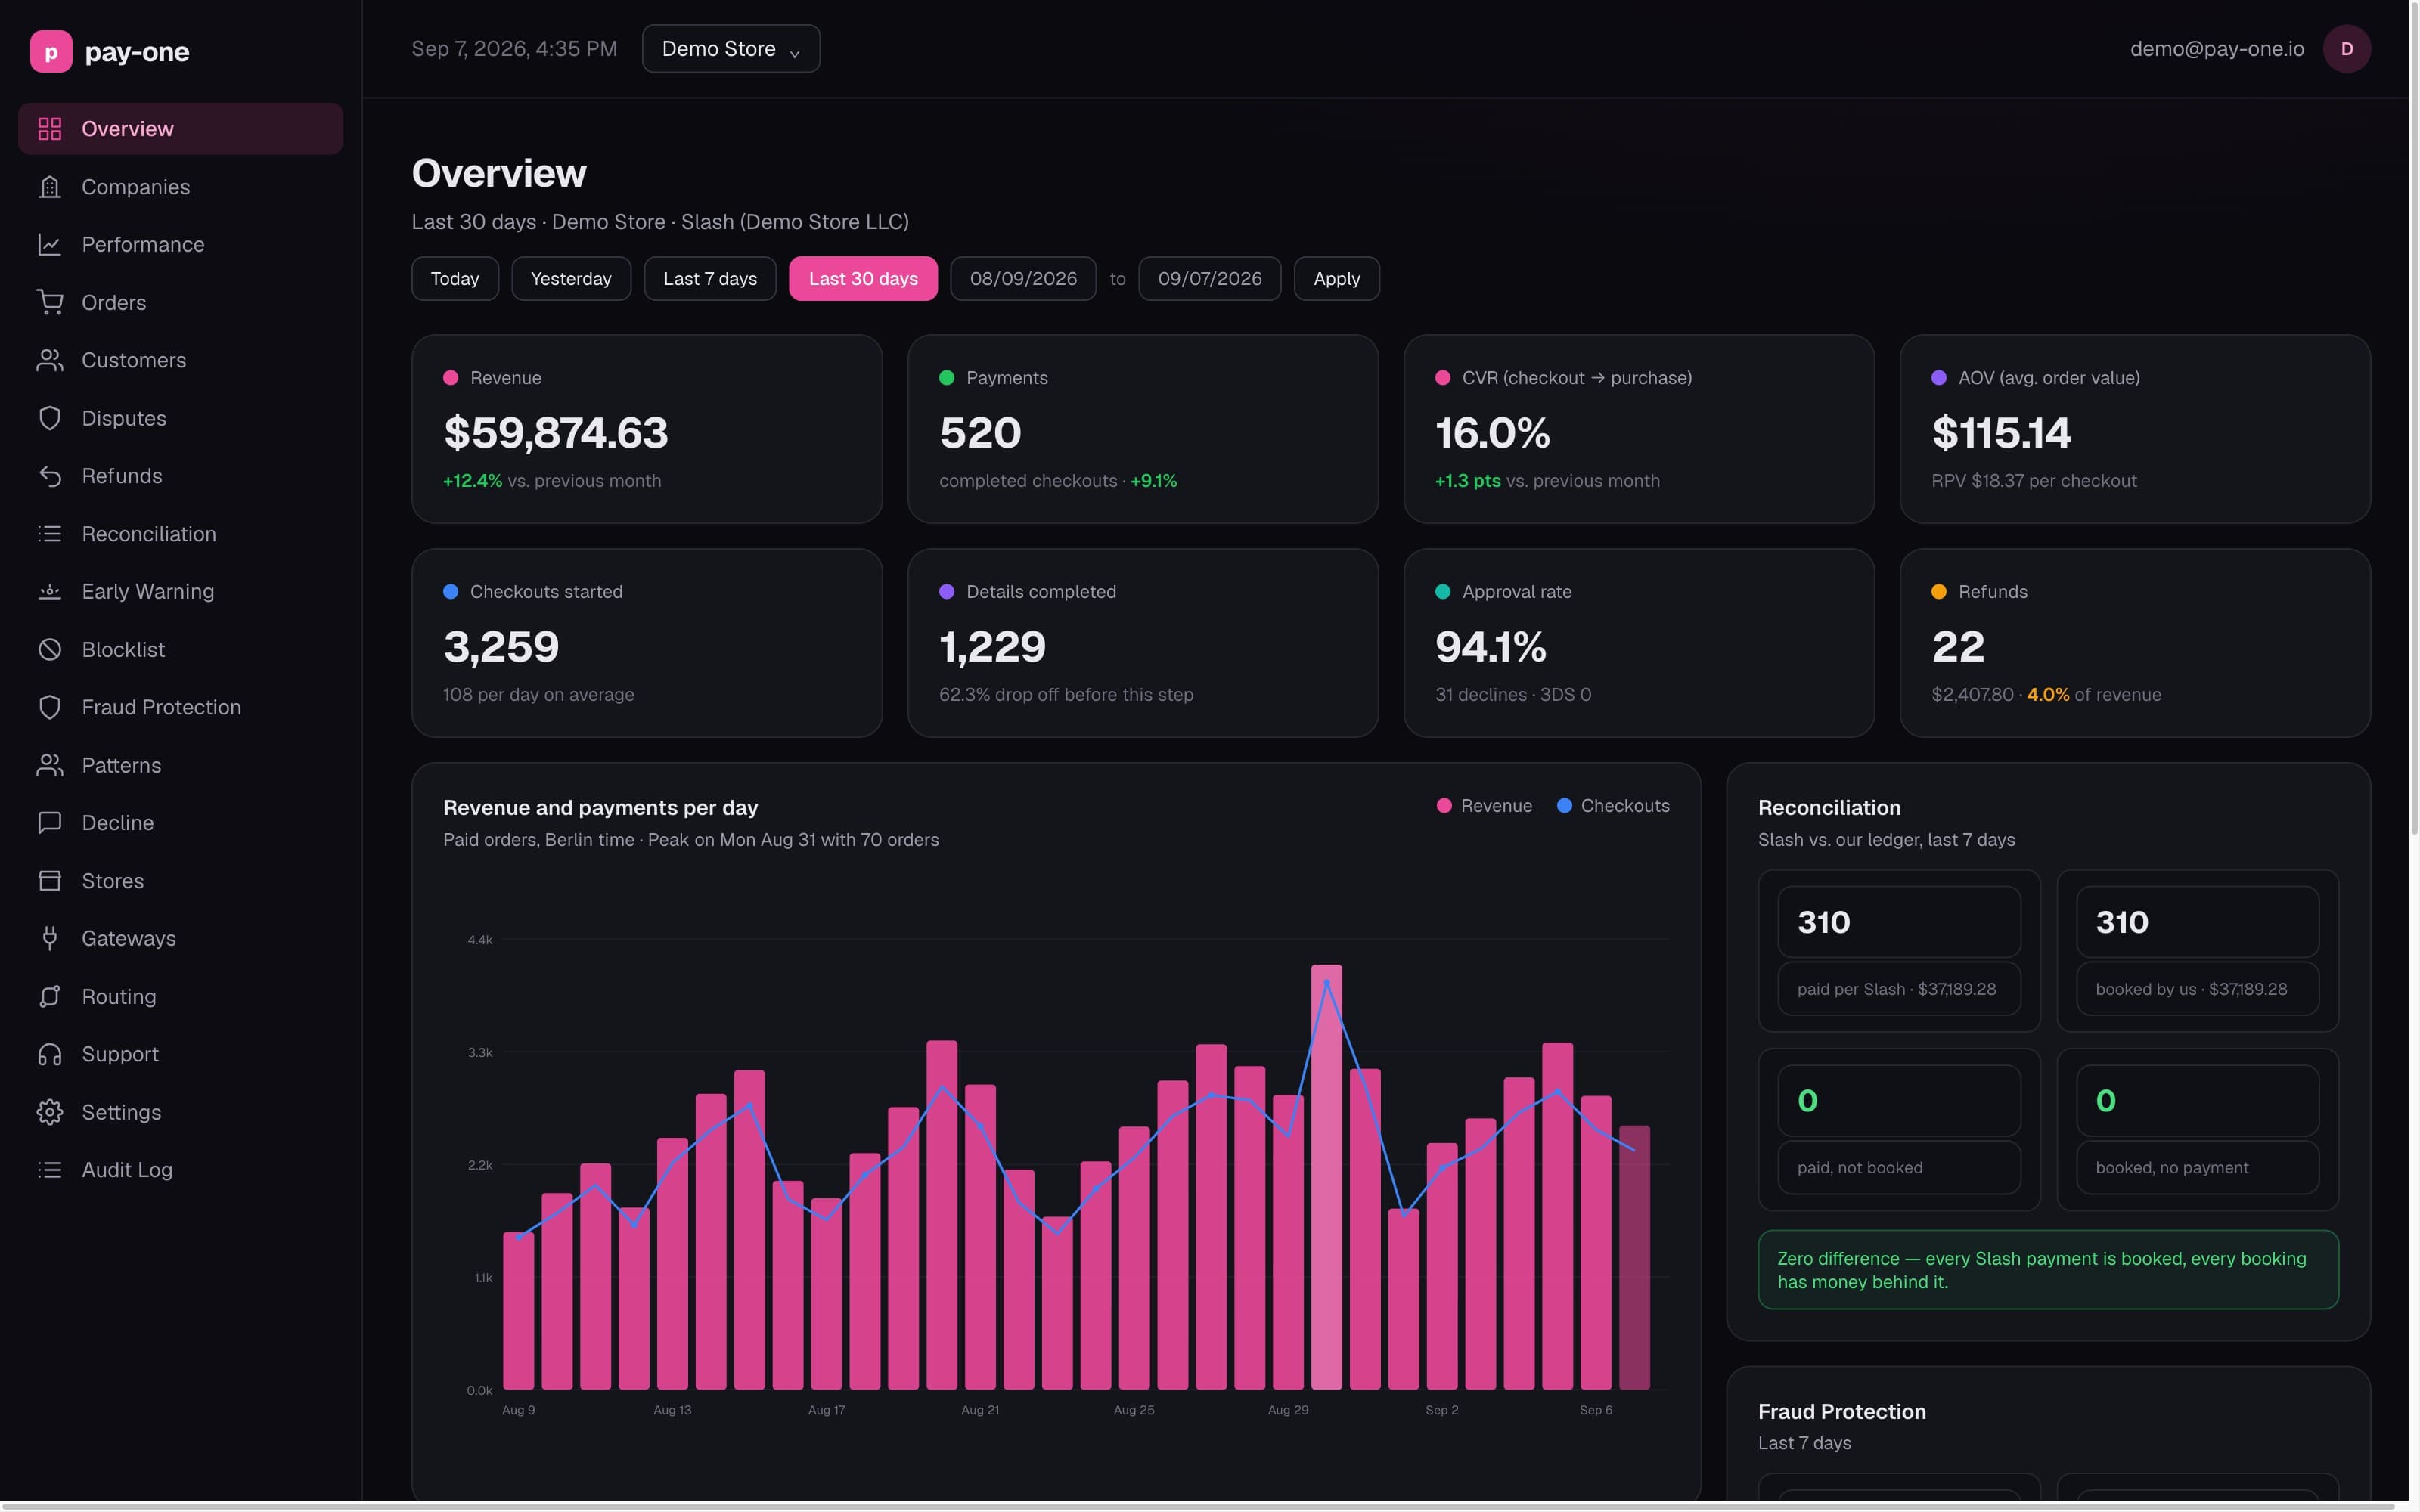This screenshot has width=2420, height=1512.
Task: Click the Details completed 1,229 card
Action: 1143,643
